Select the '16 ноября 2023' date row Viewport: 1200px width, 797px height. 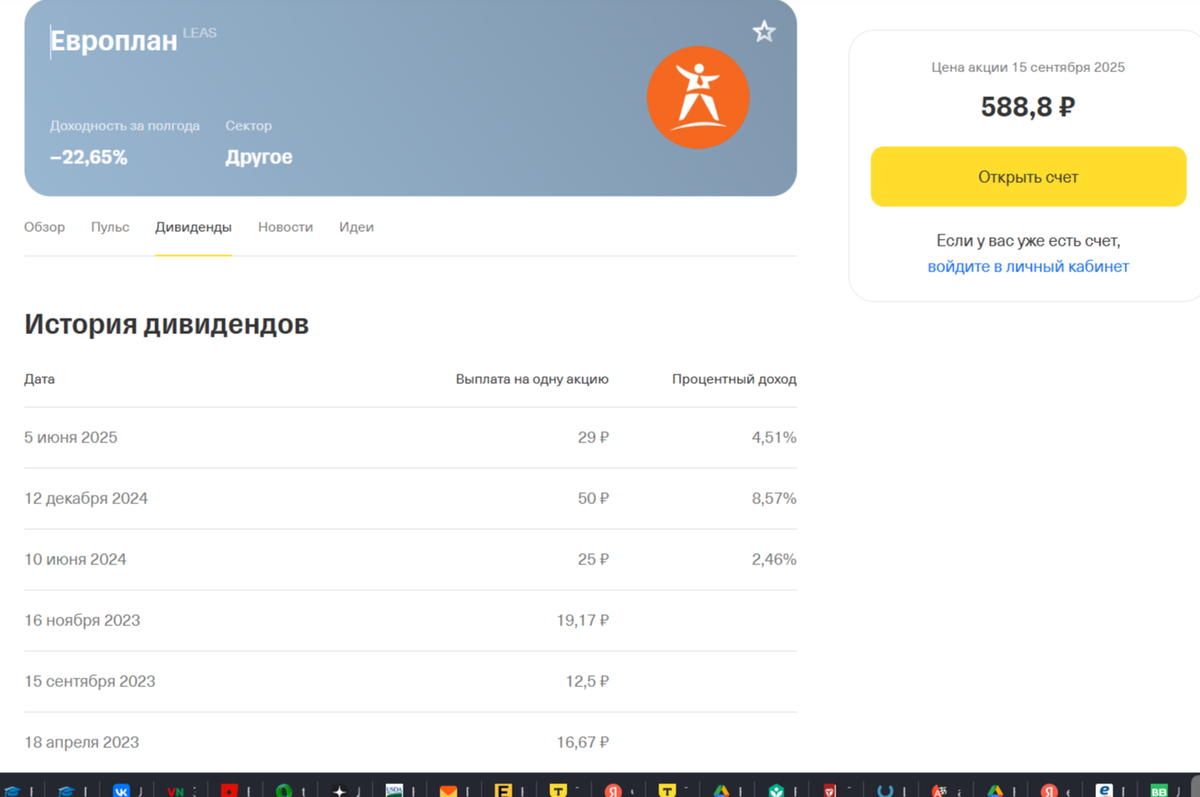point(410,621)
